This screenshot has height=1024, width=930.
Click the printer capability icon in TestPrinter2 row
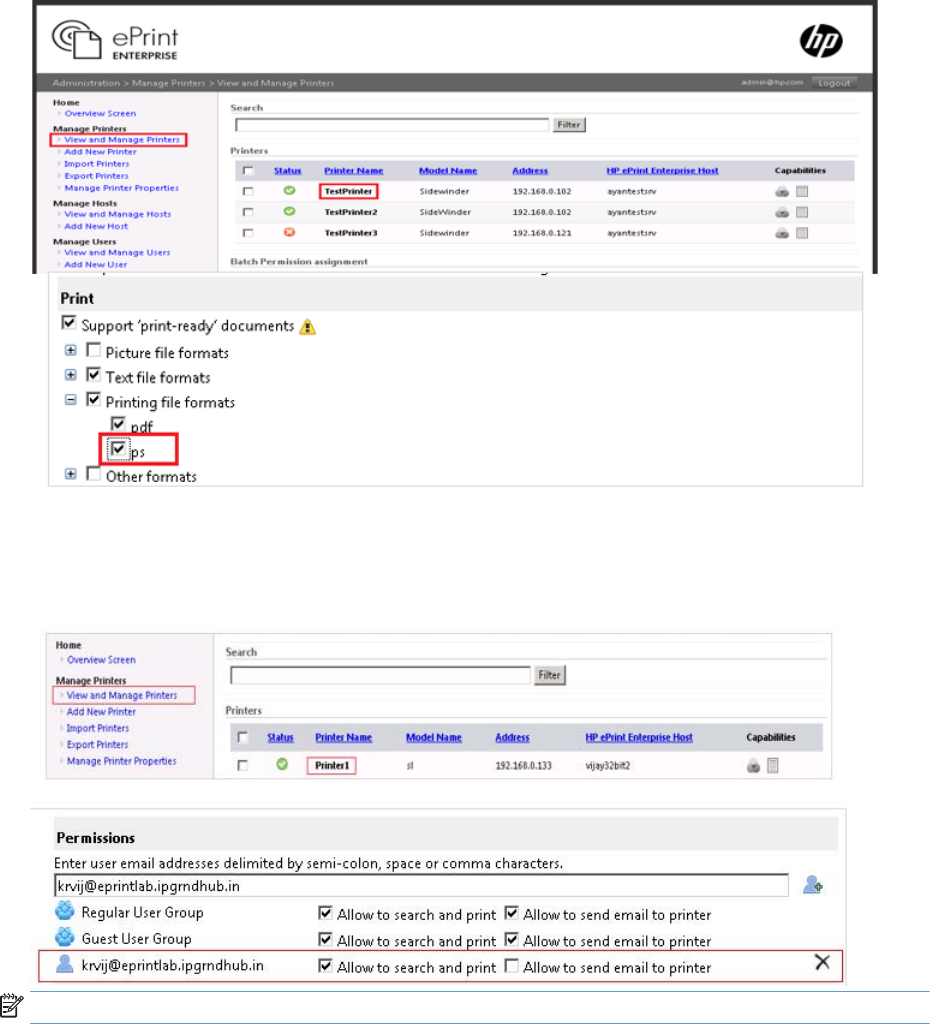(x=782, y=213)
